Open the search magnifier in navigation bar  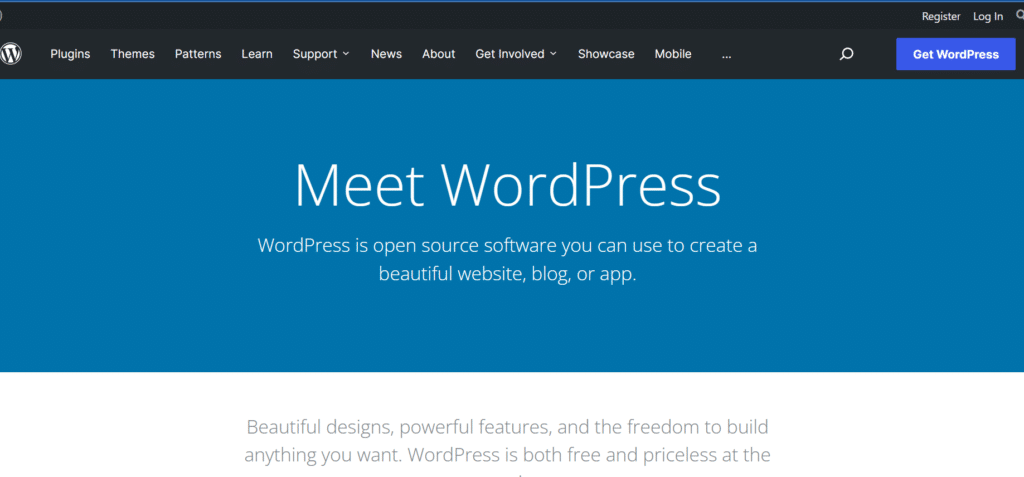pyautogui.click(x=846, y=54)
